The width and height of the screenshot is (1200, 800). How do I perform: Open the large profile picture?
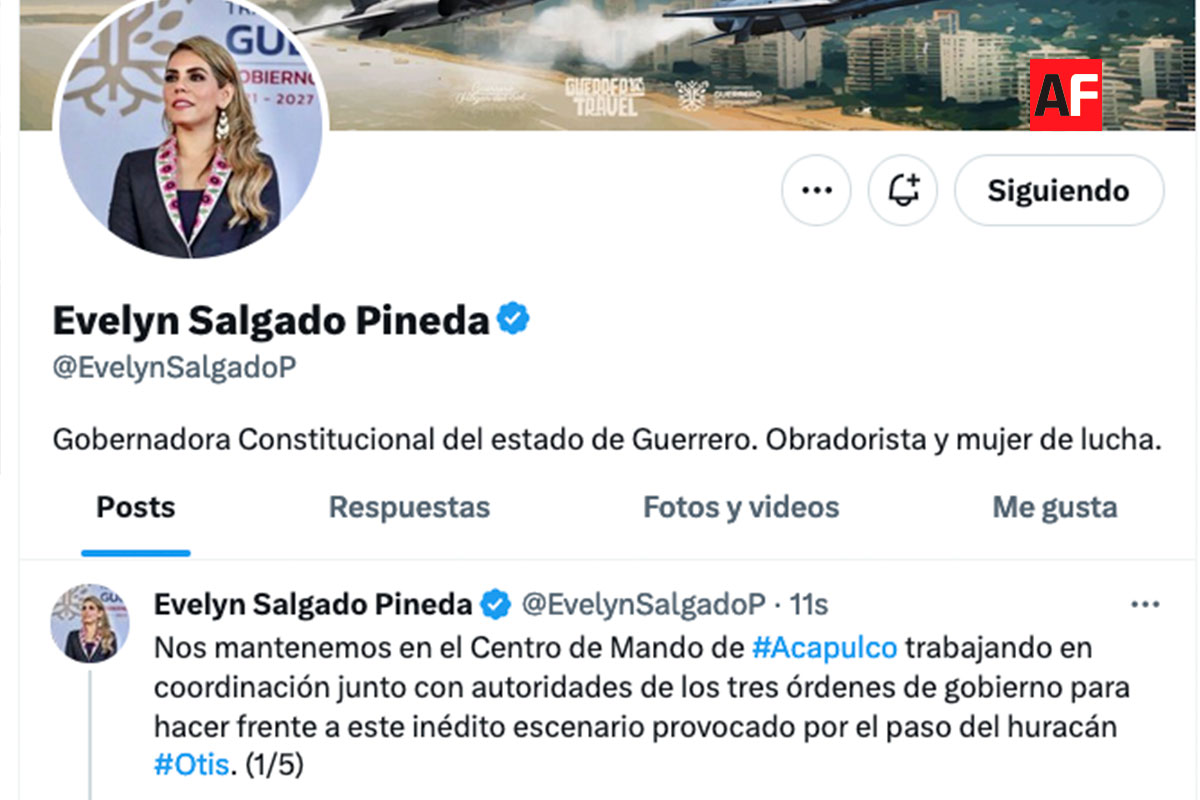tap(191, 125)
